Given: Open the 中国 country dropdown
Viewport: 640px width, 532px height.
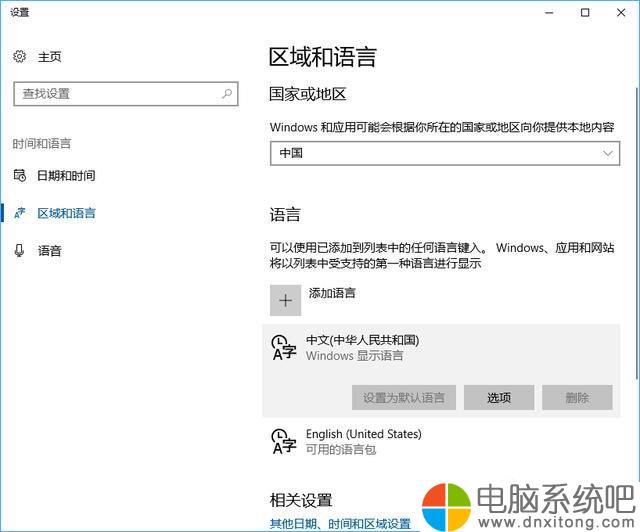Looking at the screenshot, I should click(445, 154).
